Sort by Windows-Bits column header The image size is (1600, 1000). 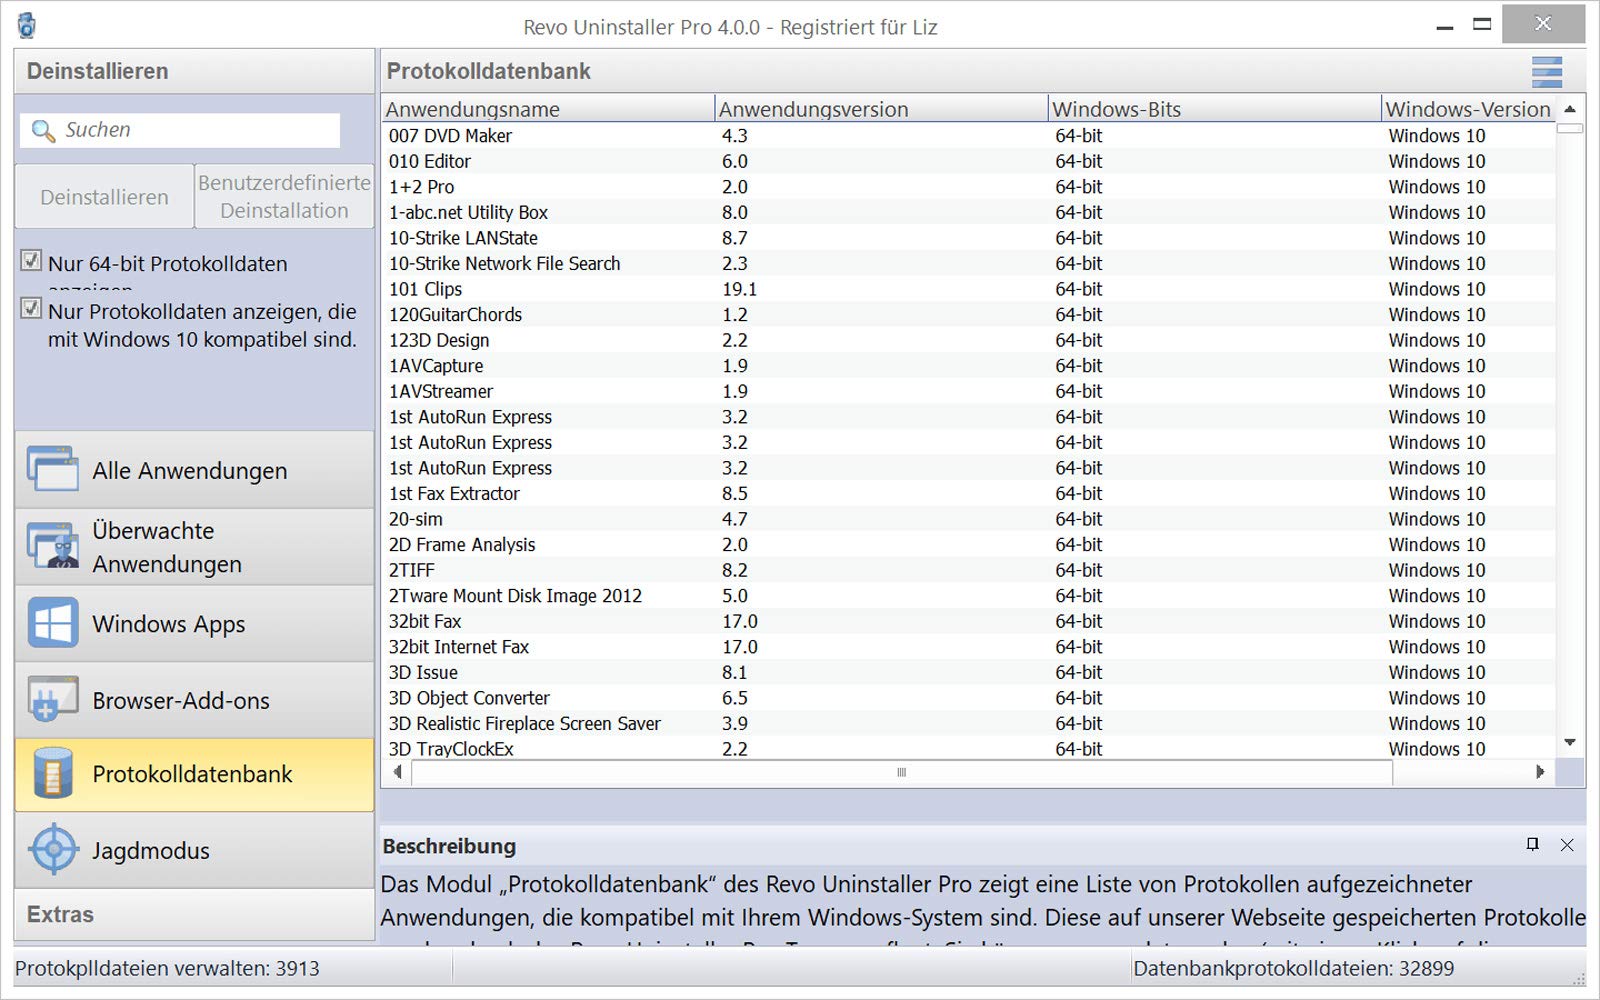pyautogui.click(x=1214, y=109)
